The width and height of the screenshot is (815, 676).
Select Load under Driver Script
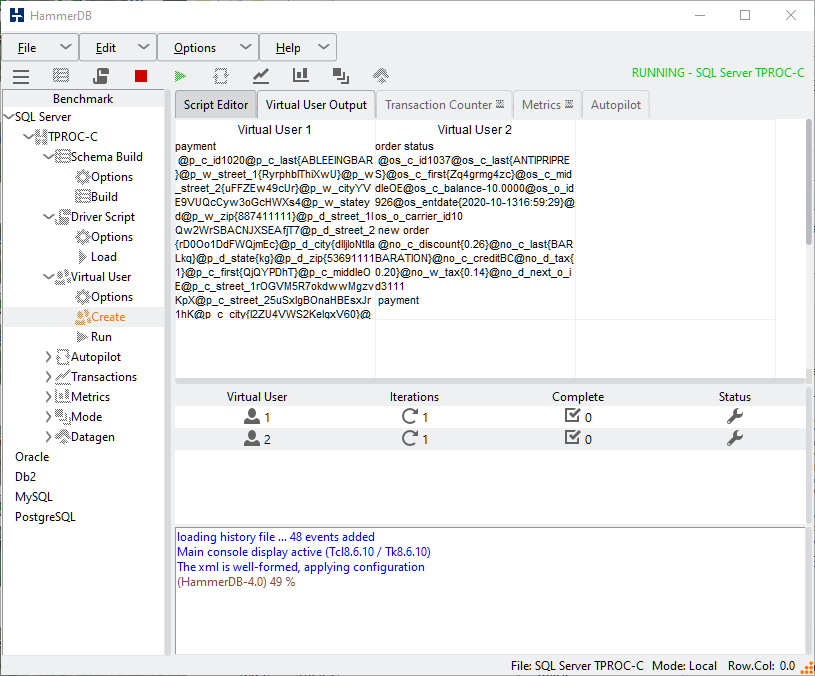click(97, 257)
